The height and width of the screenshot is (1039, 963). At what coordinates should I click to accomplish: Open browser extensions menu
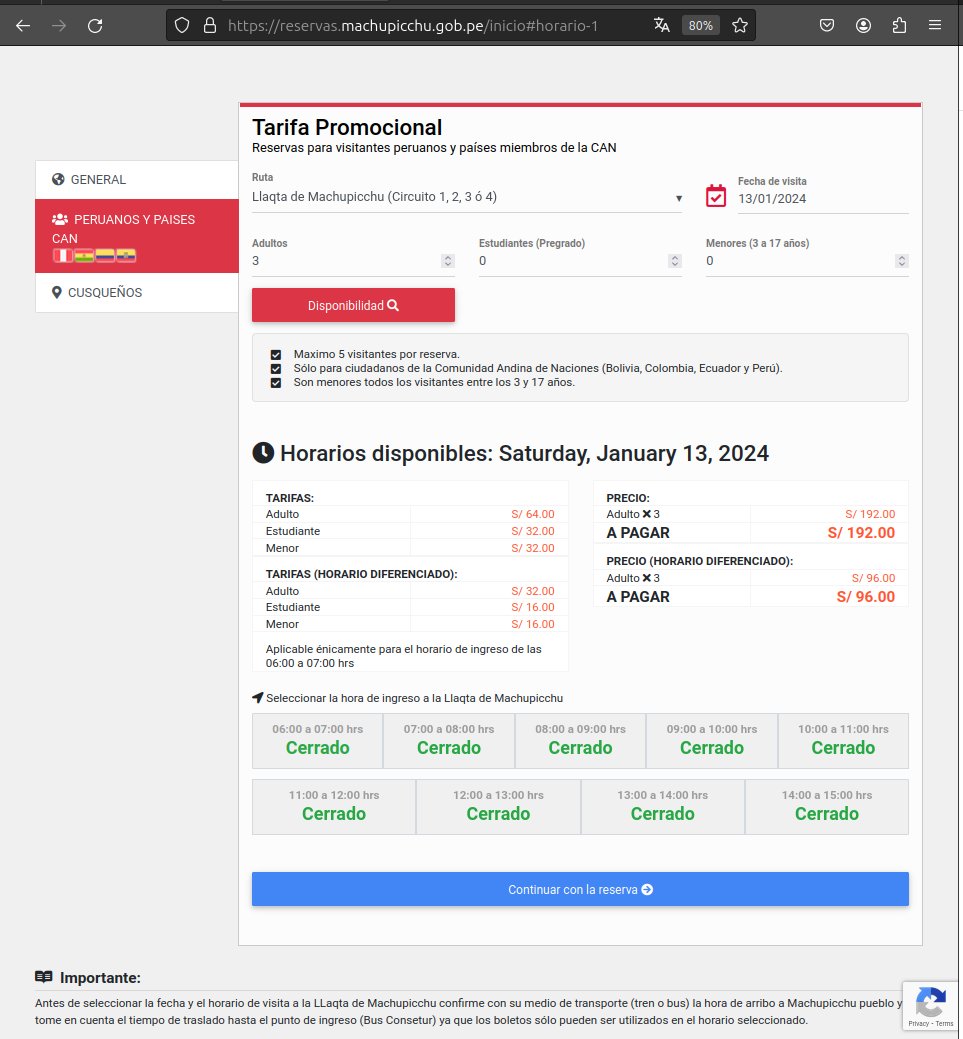899,25
